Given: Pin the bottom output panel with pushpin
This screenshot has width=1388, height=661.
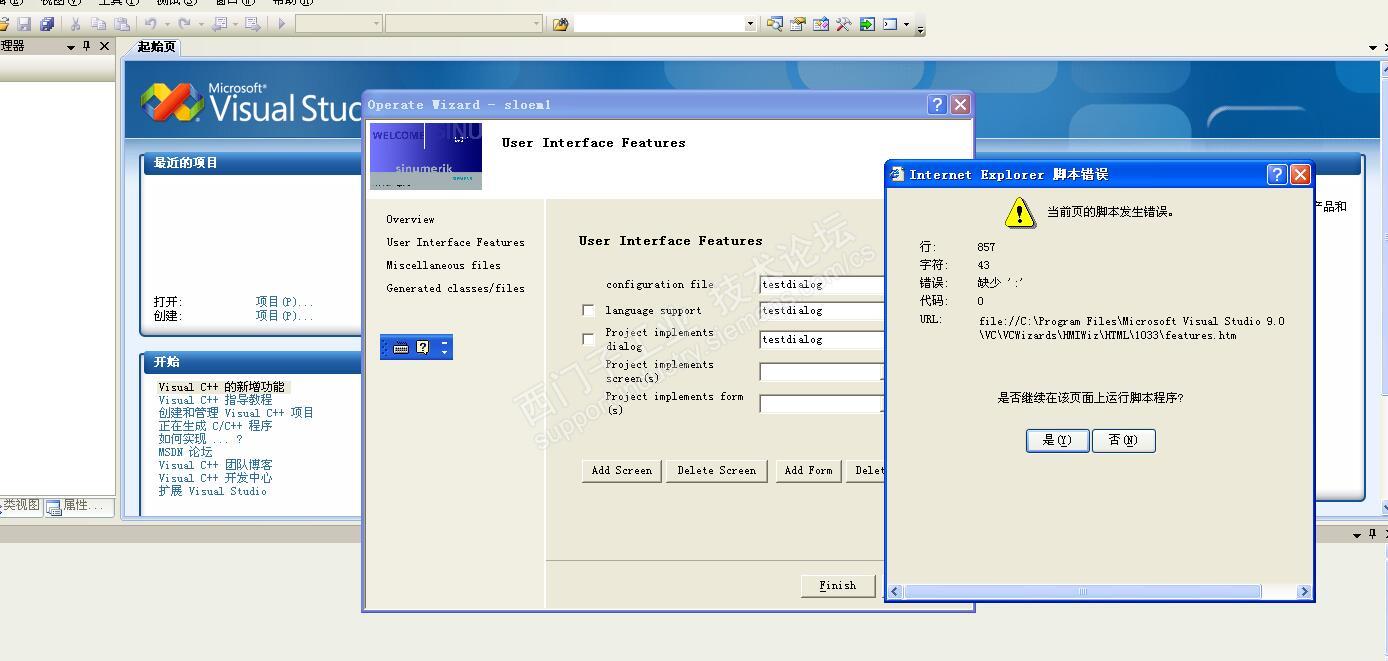Looking at the screenshot, I should click(1373, 534).
